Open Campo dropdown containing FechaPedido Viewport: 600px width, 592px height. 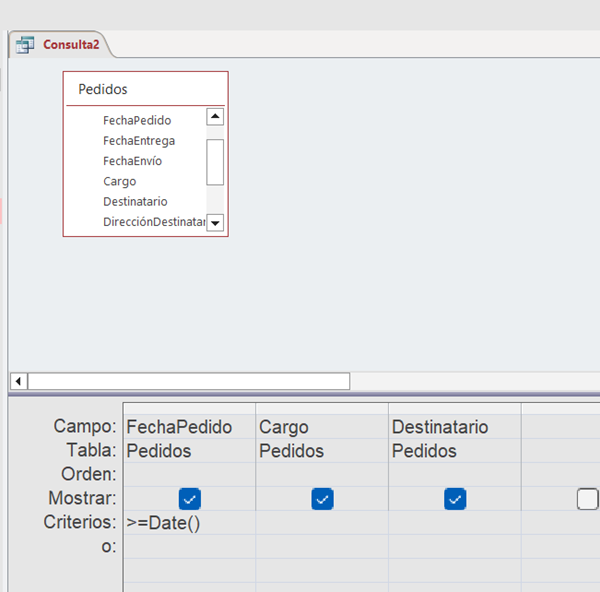(x=189, y=427)
